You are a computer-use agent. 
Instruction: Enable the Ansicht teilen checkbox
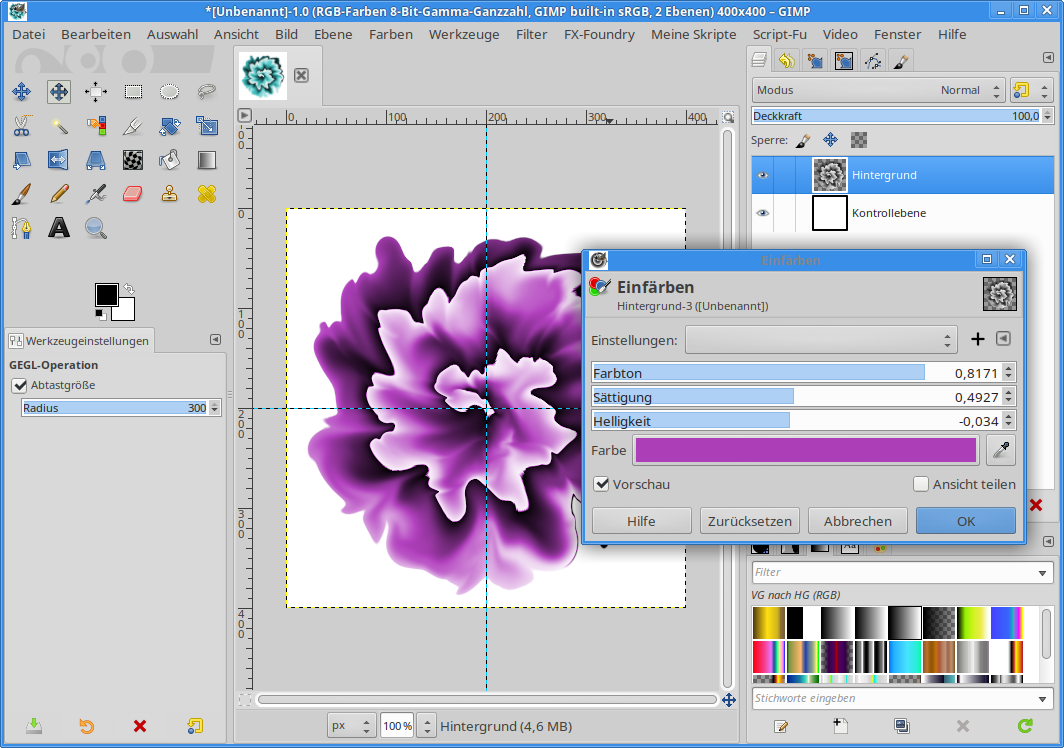click(x=921, y=484)
